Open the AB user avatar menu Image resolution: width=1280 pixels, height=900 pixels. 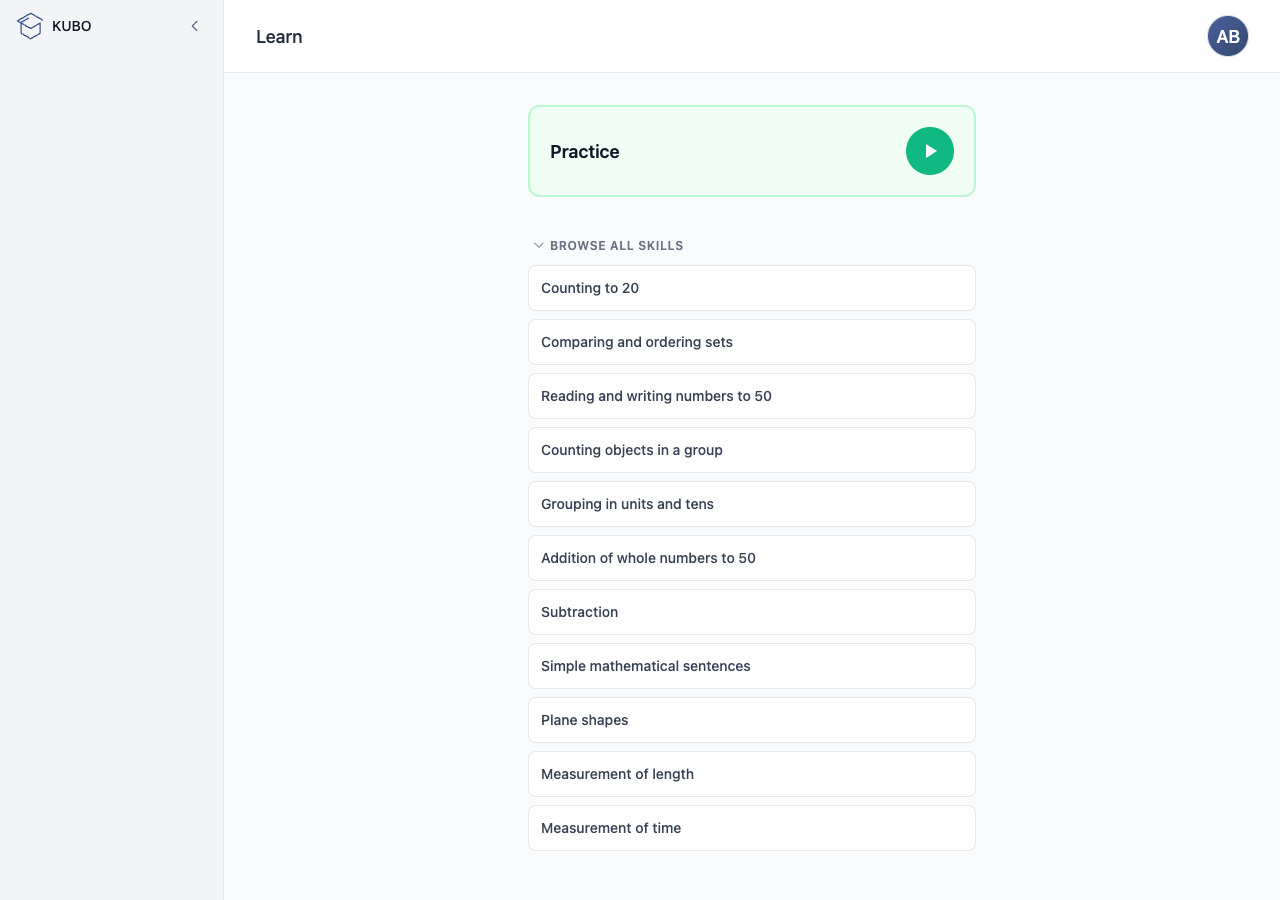click(x=1228, y=36)
